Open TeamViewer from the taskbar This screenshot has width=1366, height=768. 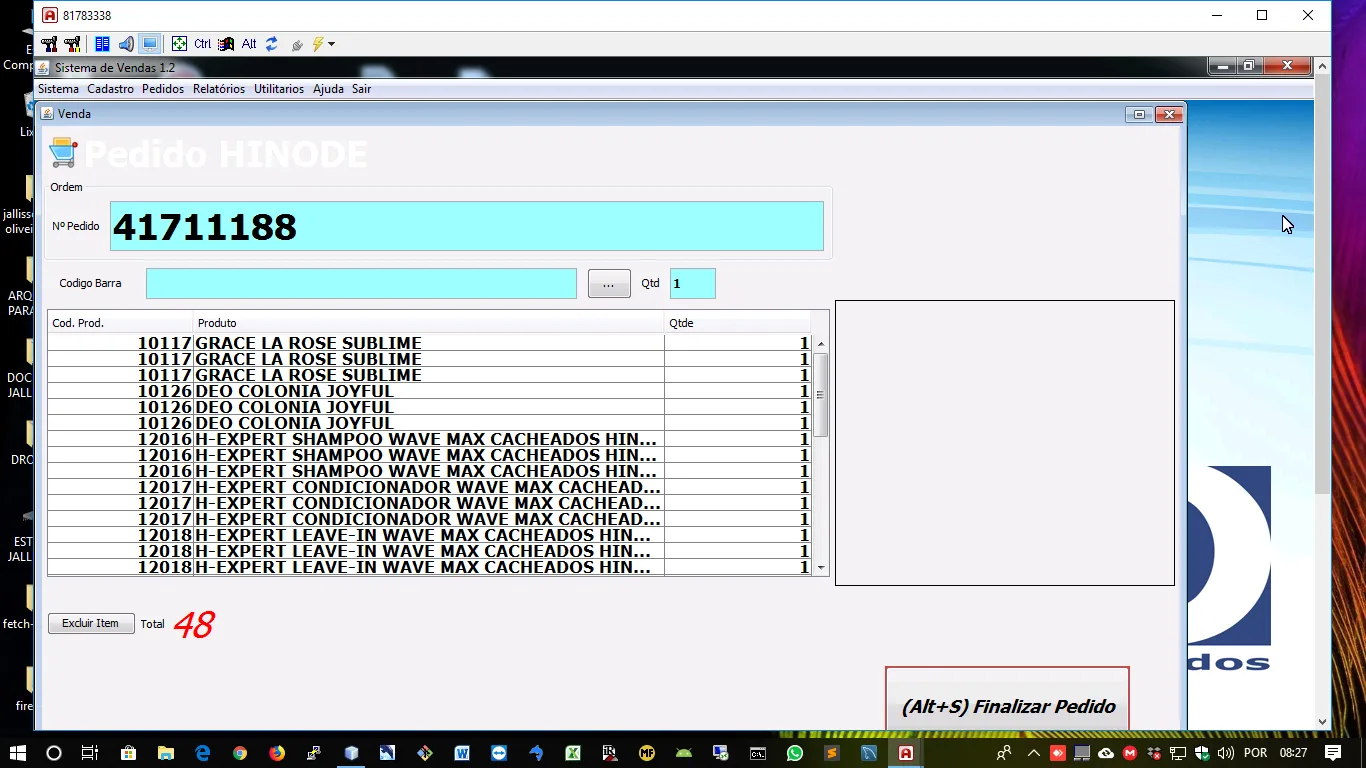coord(499,753)
